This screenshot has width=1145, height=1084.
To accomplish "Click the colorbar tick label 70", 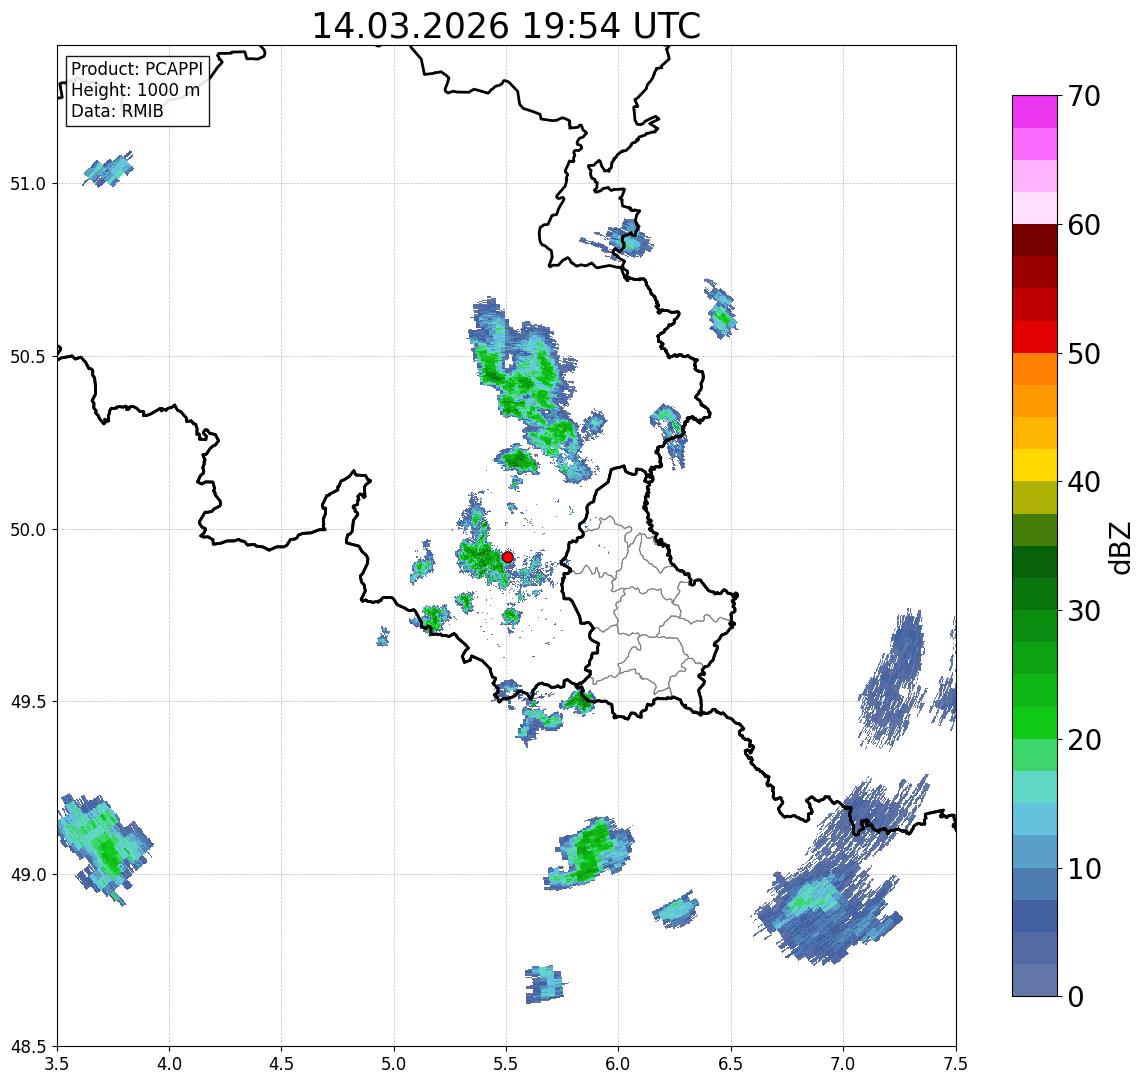I will [1084, 96].
